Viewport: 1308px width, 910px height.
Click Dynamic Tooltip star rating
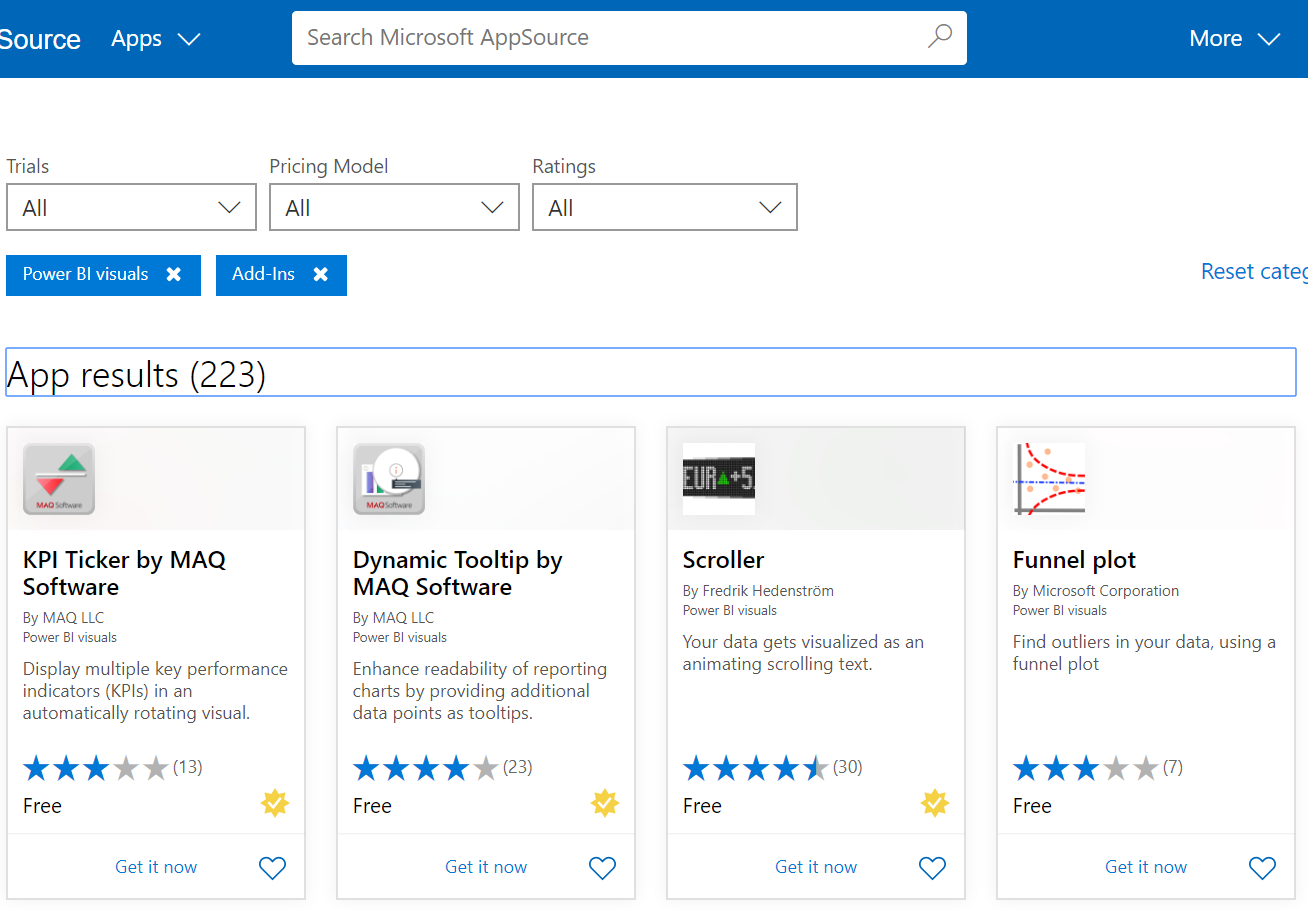pos(426,768)
